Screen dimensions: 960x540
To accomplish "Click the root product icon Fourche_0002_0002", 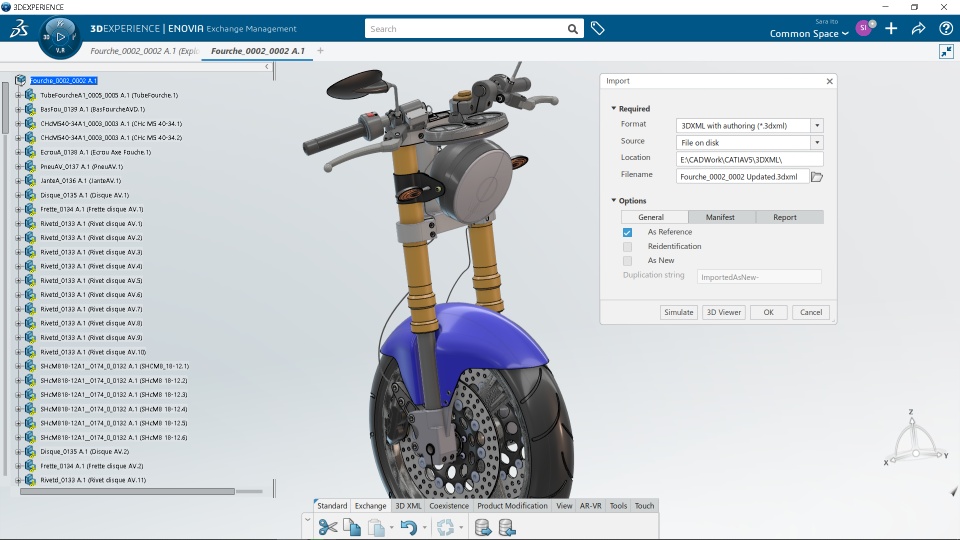I will coord(20,80).
